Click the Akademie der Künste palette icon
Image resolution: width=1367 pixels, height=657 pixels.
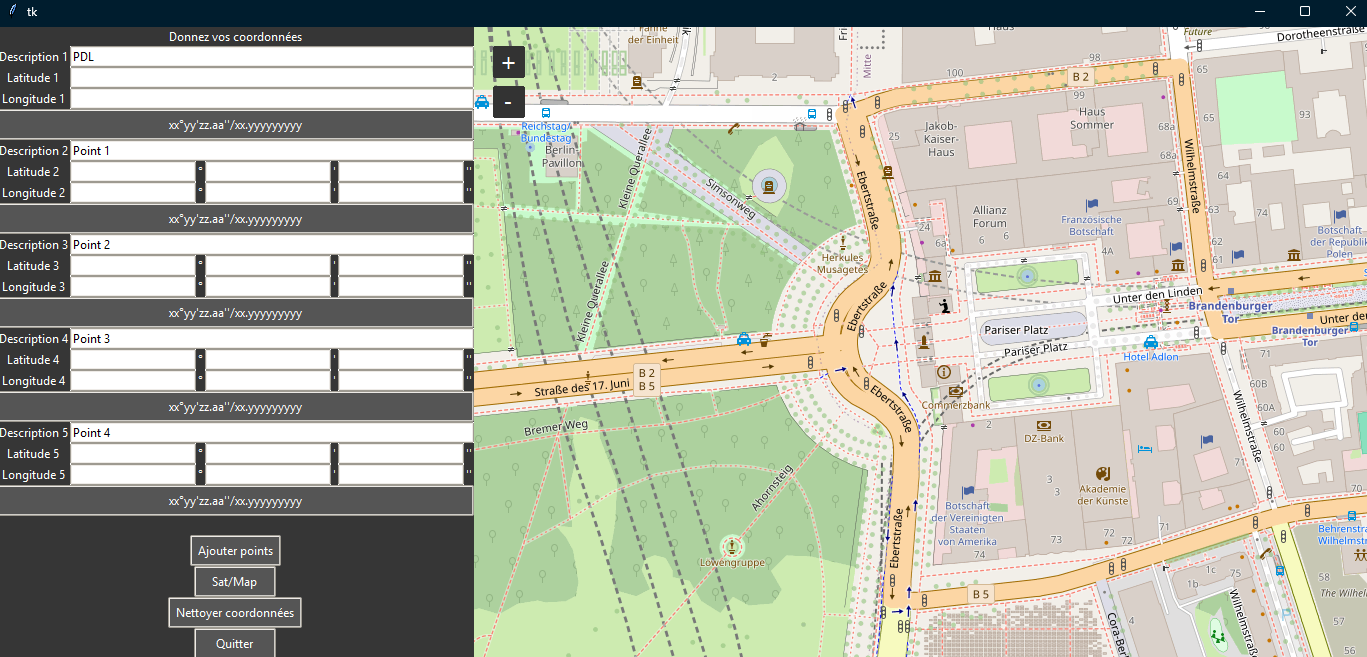click(1103, 473)
